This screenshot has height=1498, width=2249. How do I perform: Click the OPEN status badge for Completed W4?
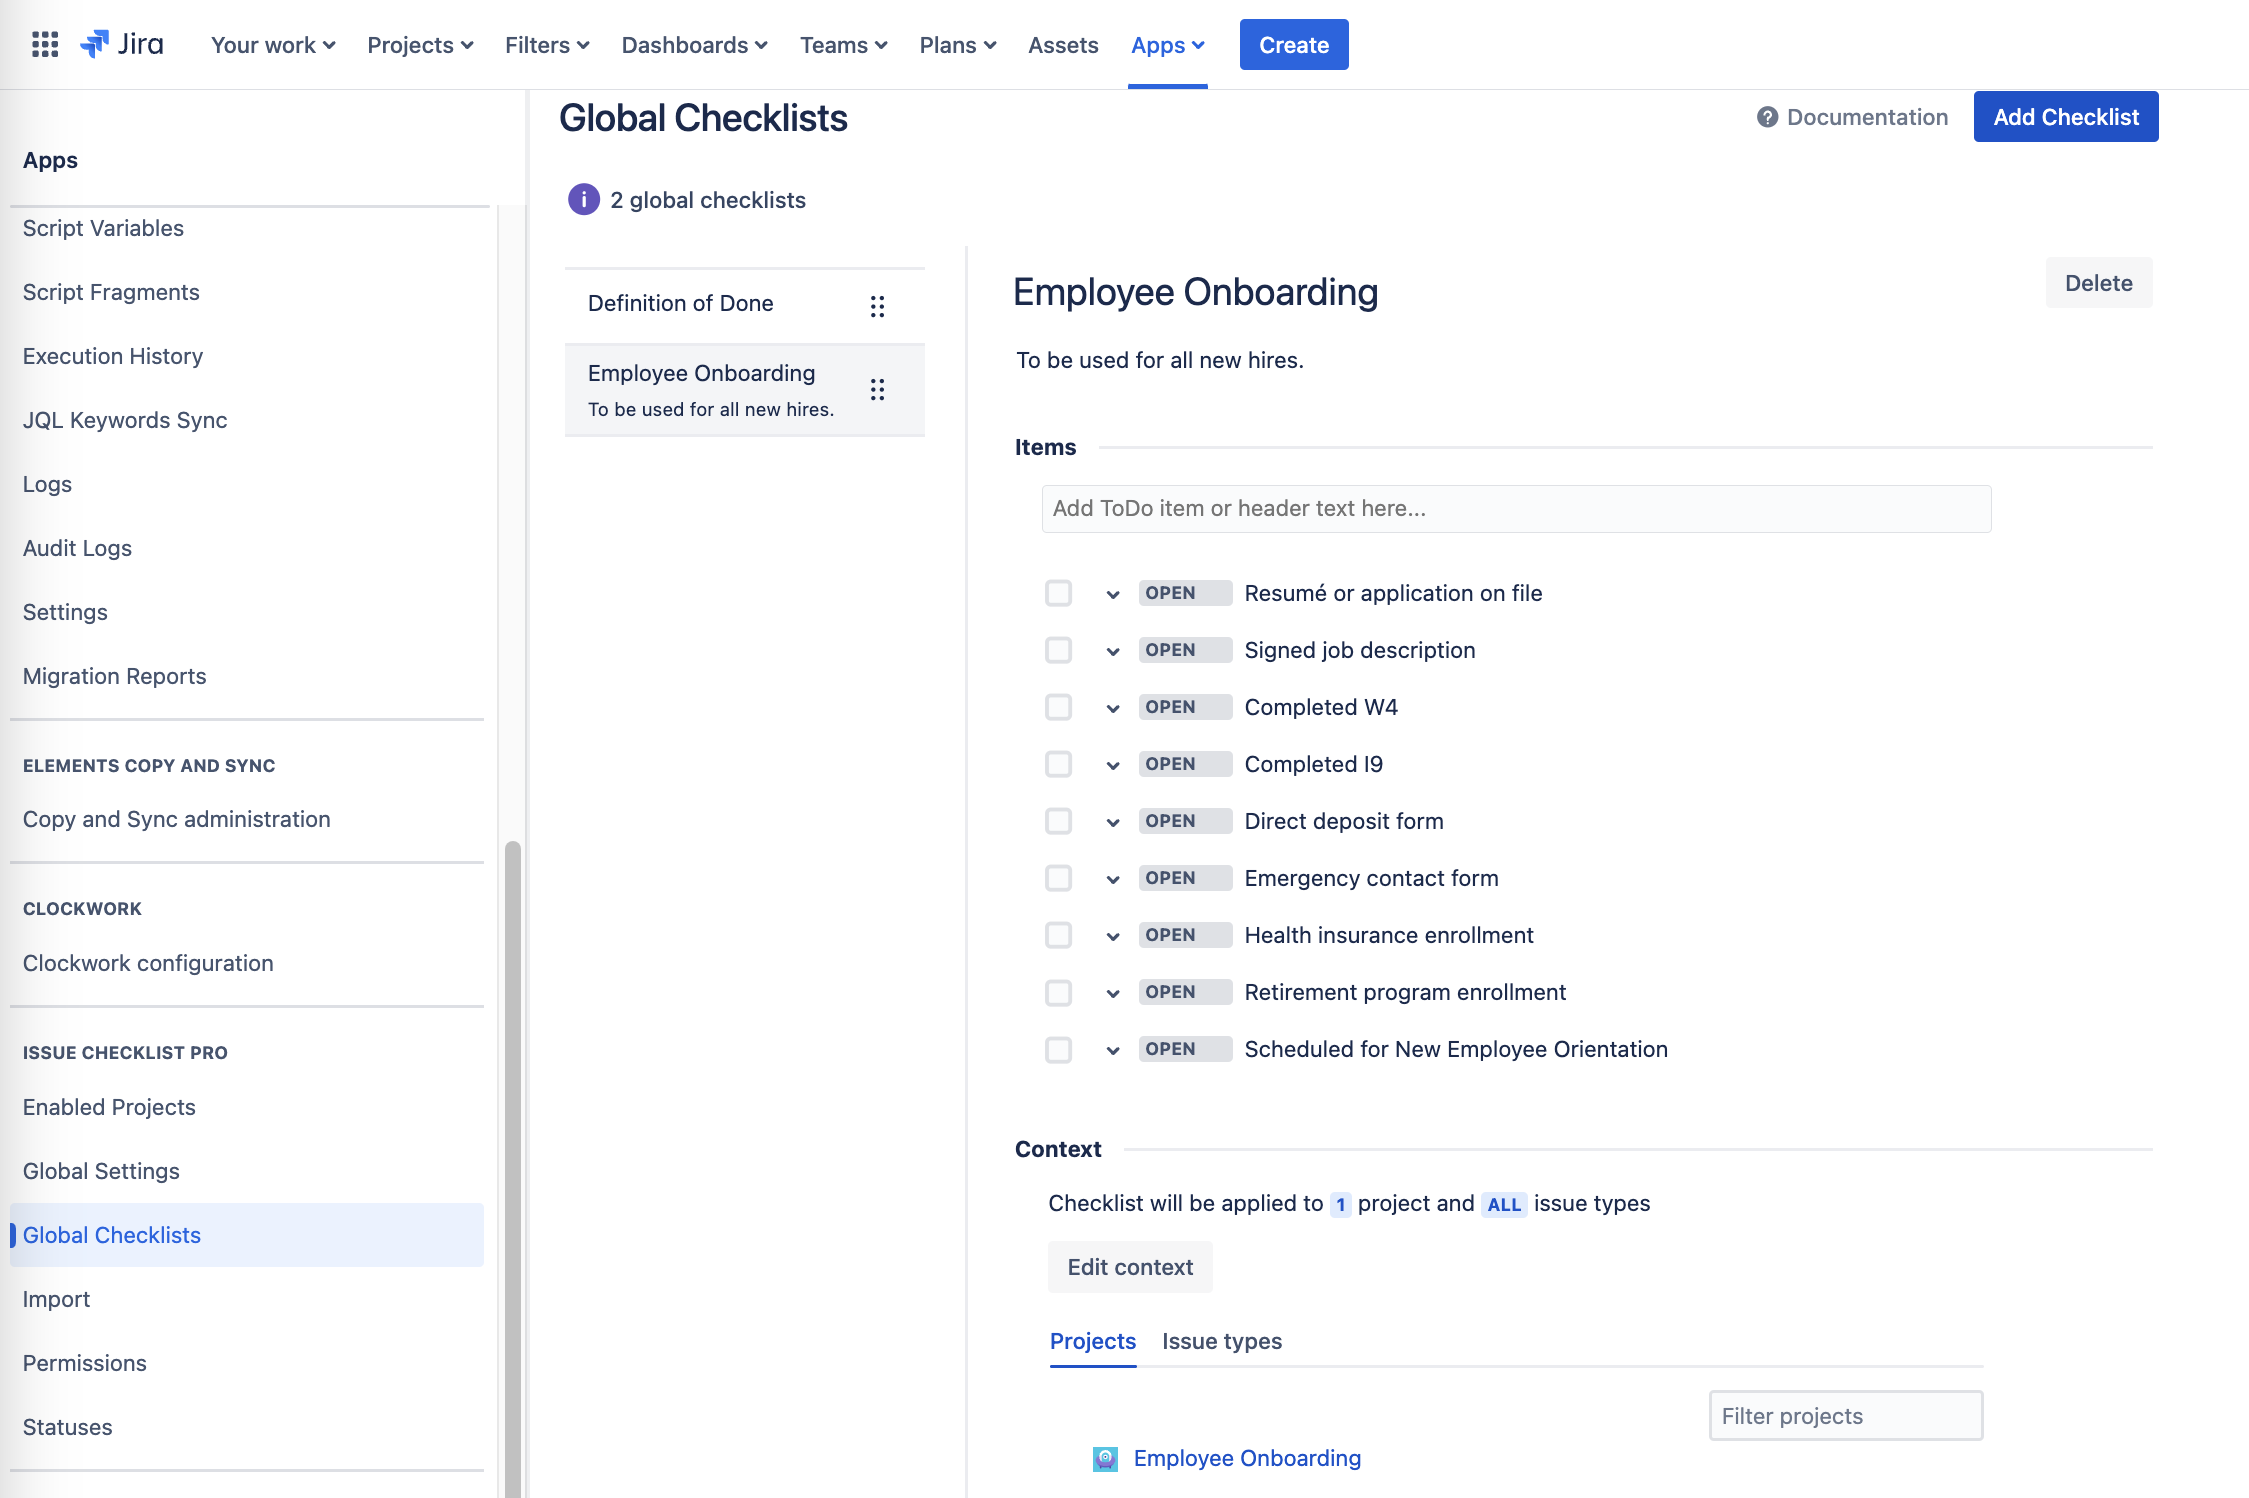click(x=1184, y=707)
